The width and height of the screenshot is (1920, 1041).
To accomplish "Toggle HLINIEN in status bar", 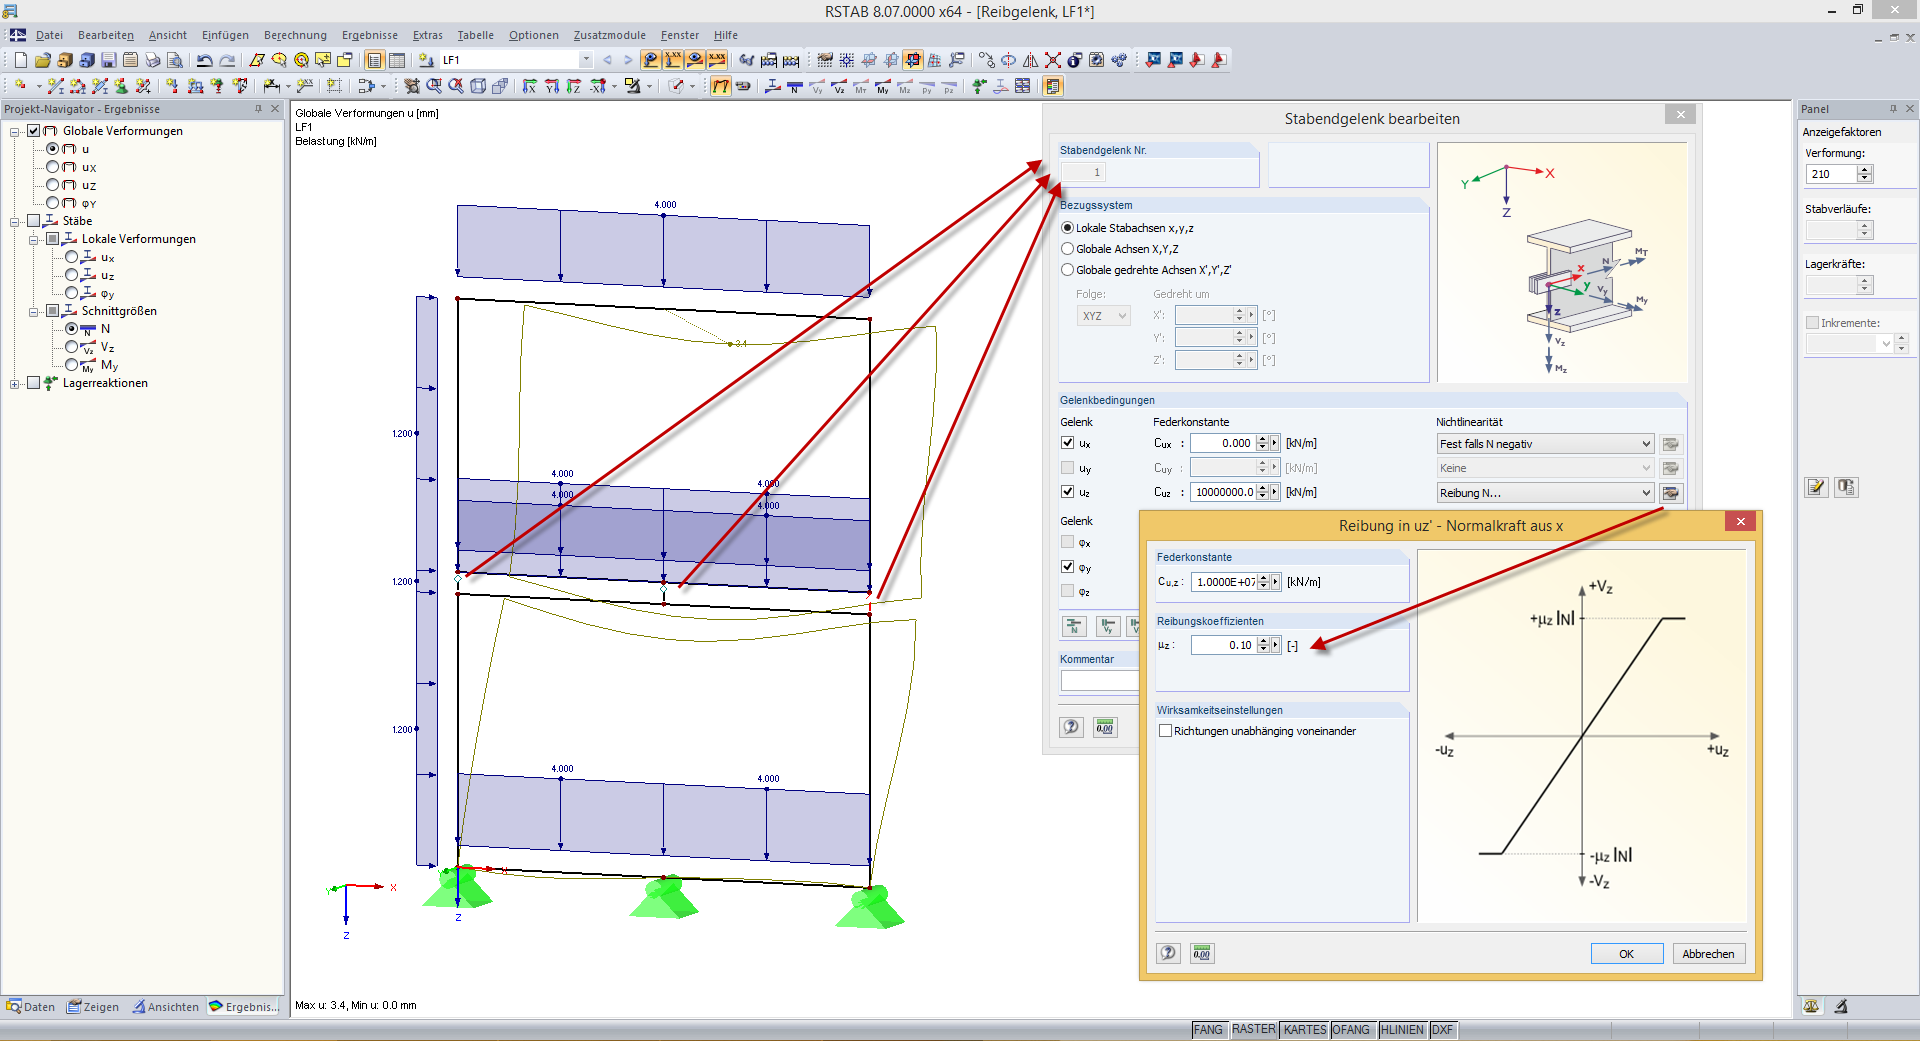I will pyautogui.click(x=1402, y=1030).
